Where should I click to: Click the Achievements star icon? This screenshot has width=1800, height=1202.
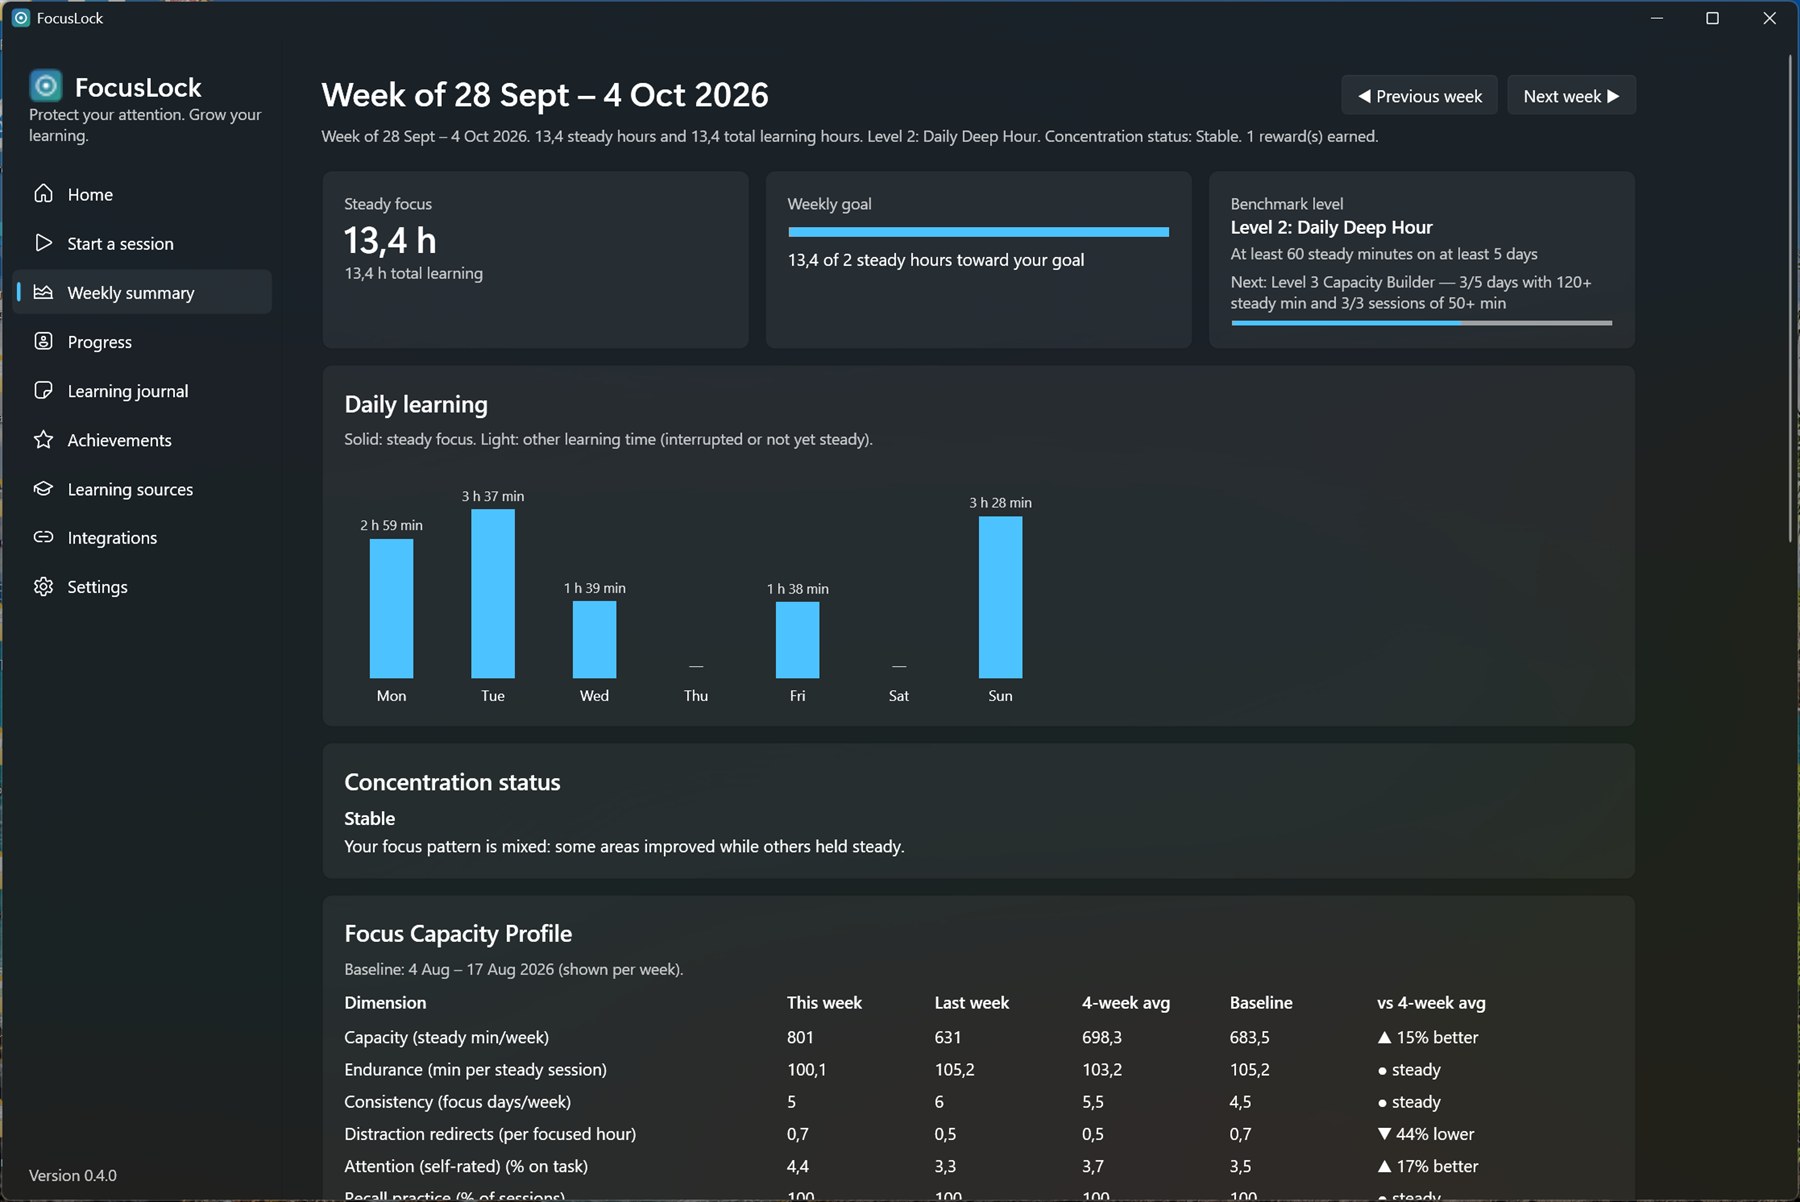tap(43, 439)
